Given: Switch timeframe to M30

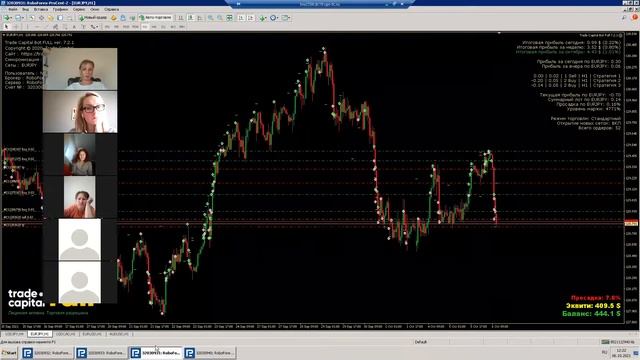Looking at the screenshot, I should [136, 27].
